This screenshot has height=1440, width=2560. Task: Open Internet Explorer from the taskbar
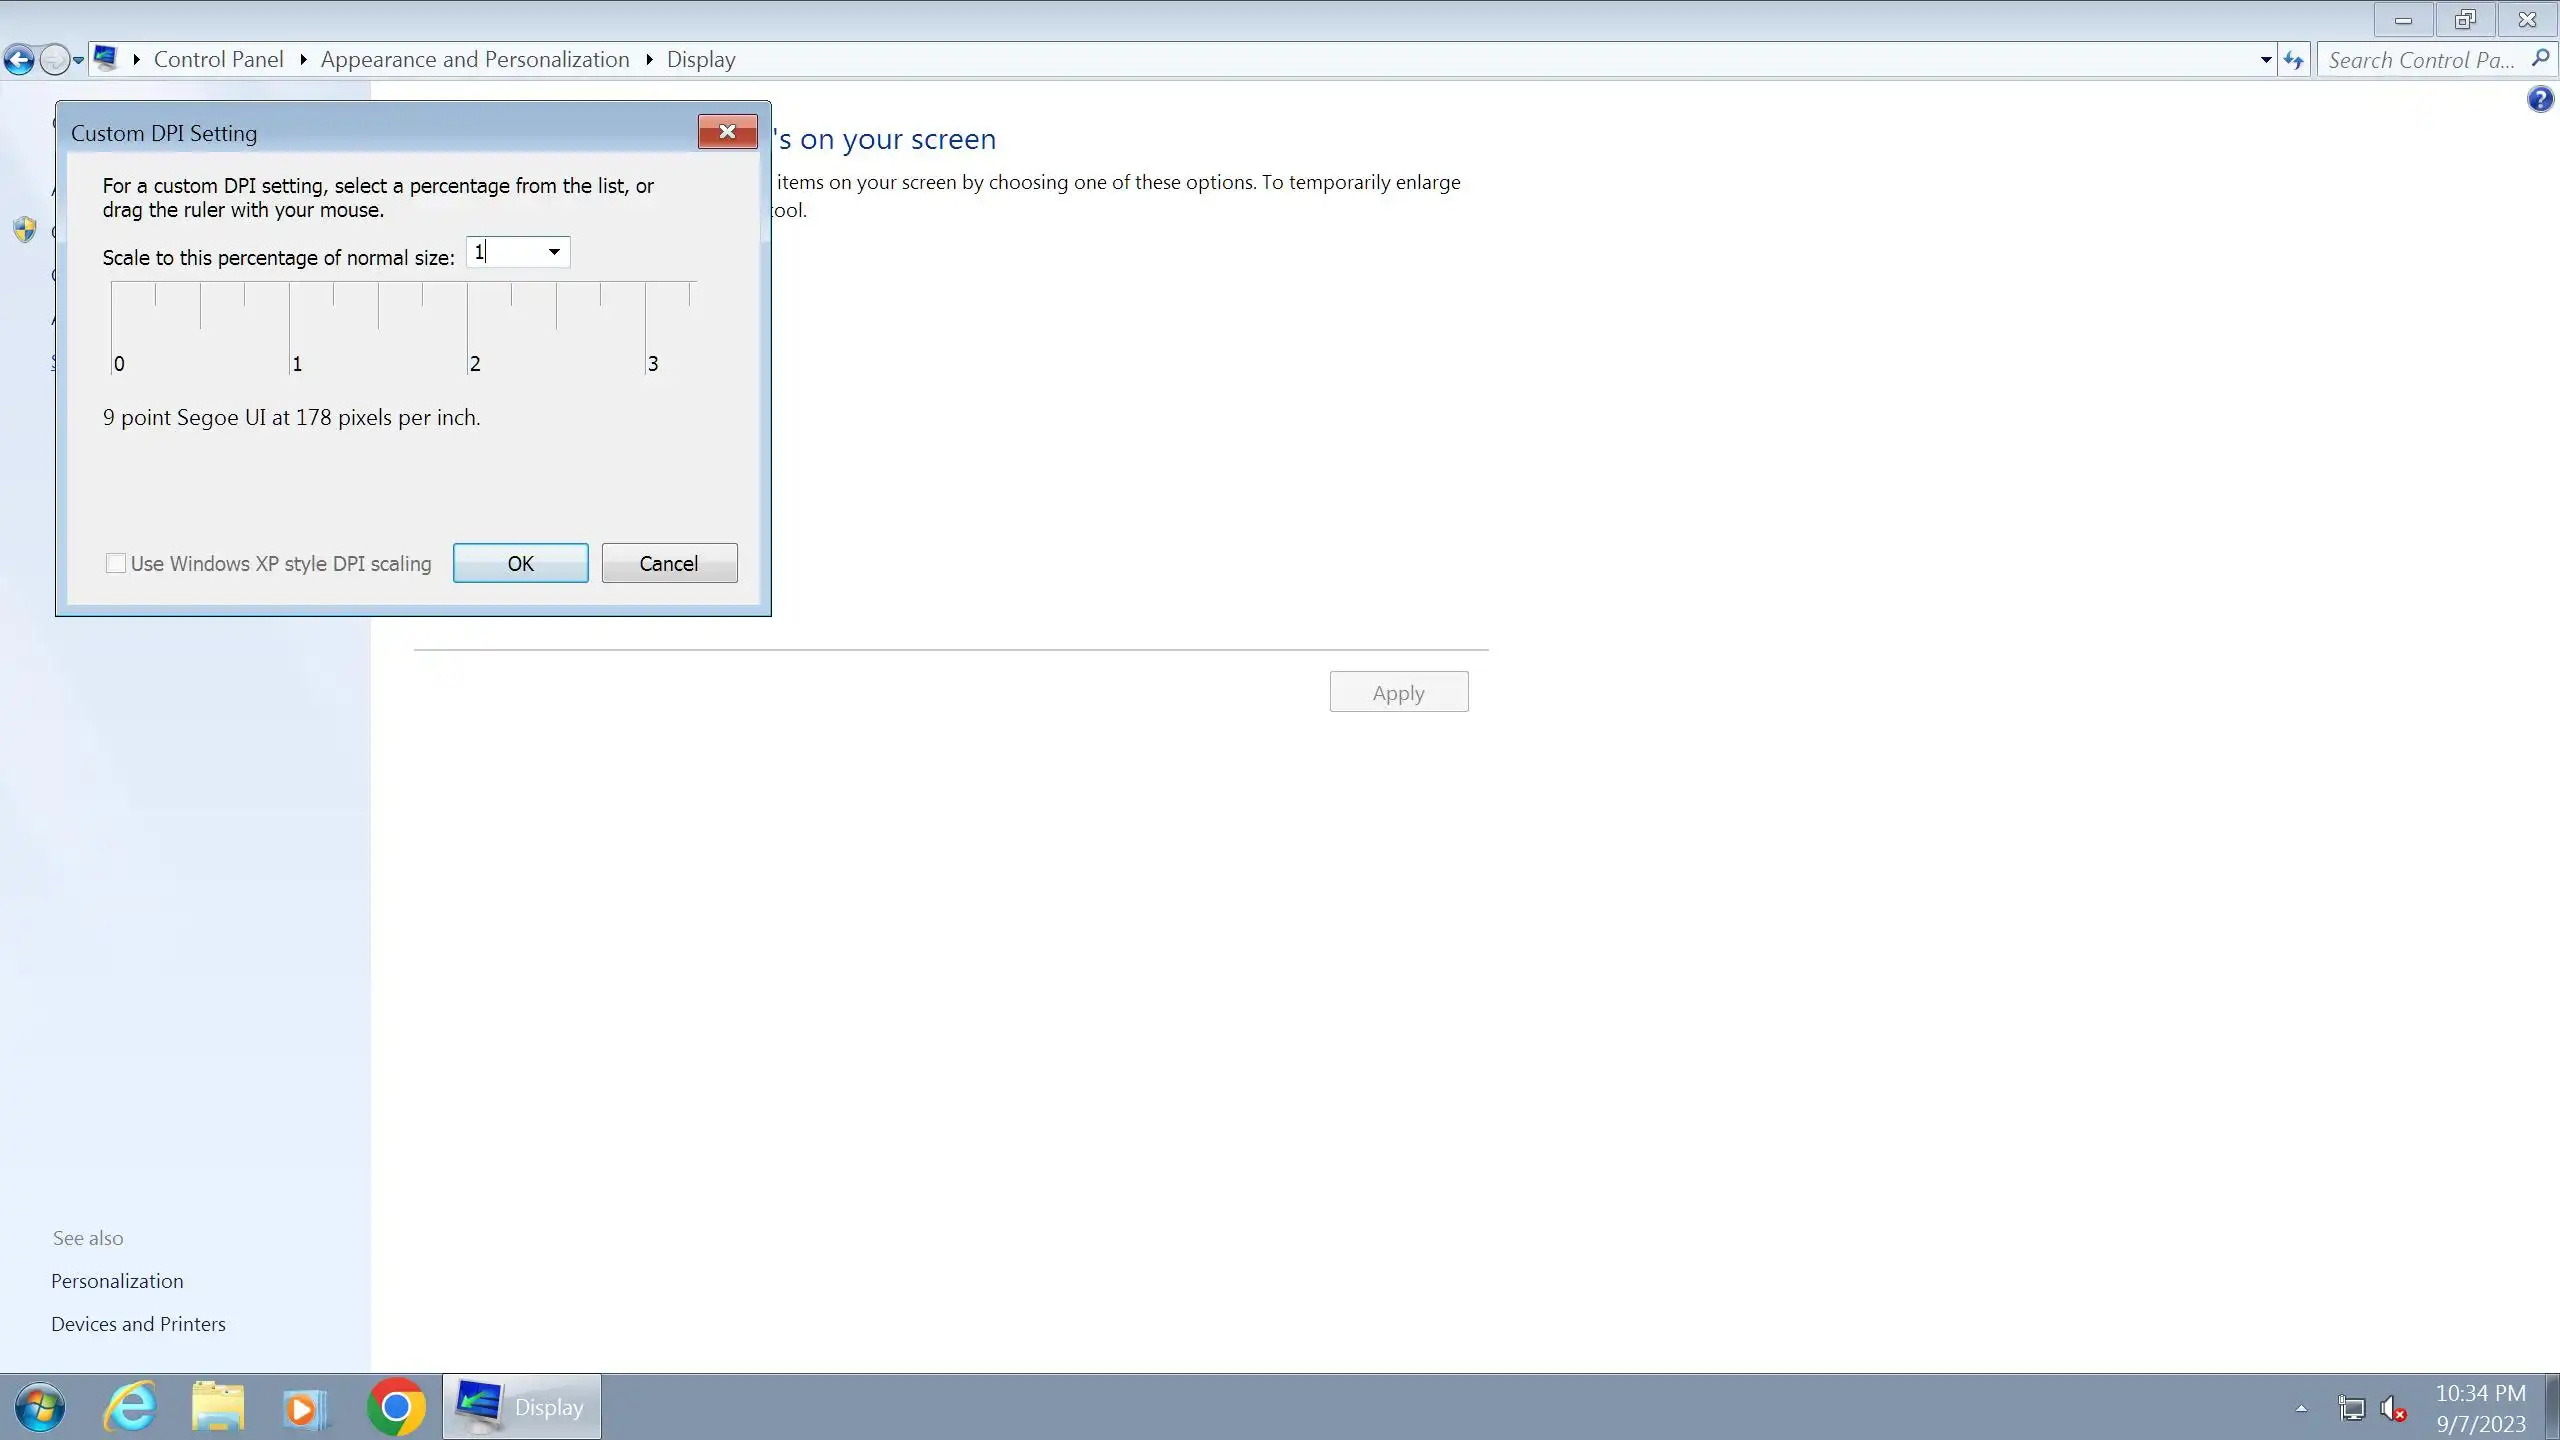pos(130,1407)
